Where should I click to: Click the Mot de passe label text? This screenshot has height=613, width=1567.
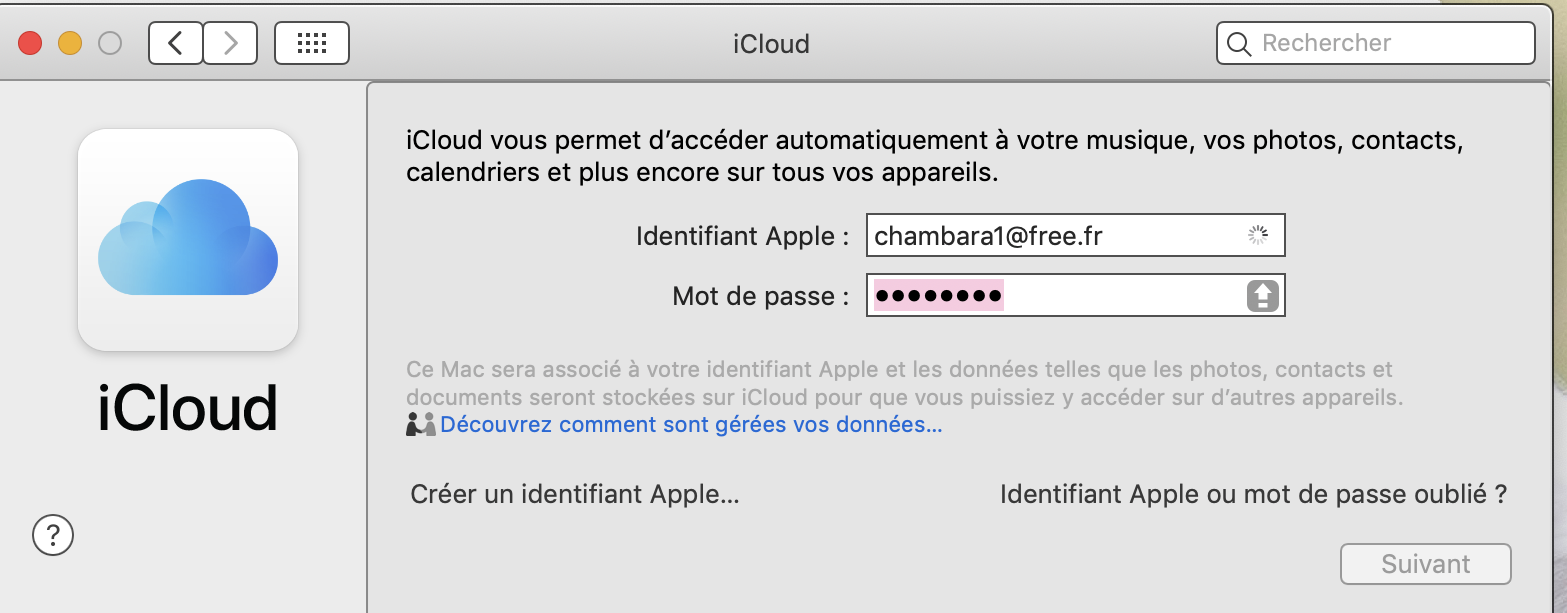pos(761,296)
